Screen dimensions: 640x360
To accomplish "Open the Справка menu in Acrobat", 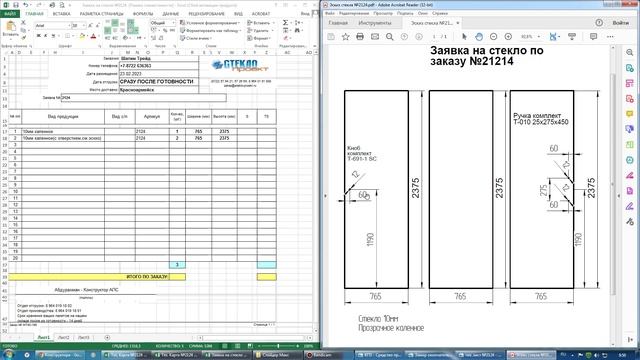I will click(440, 13).
